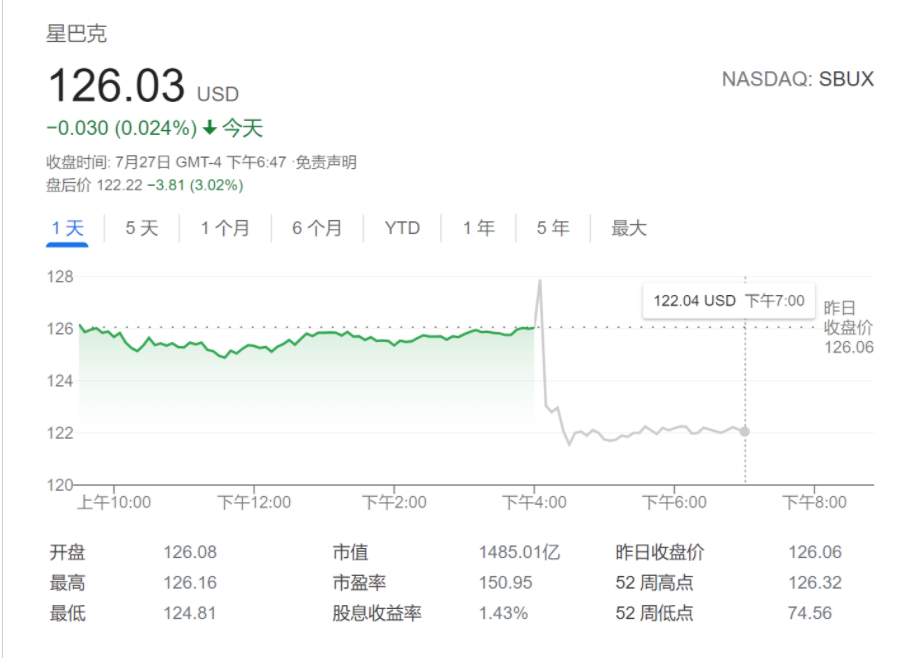Click the 下午4:00 axis label

[x=535, y=502]
